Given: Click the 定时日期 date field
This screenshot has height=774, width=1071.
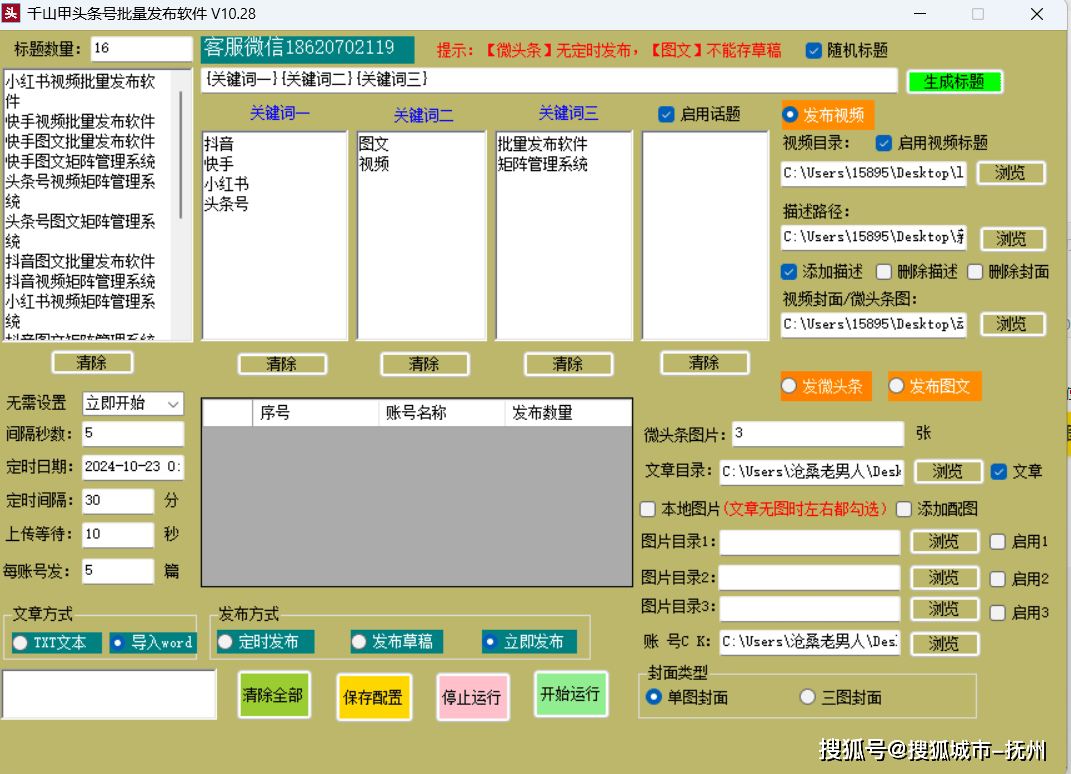Looking at the screenshot, I should [133, 467].
